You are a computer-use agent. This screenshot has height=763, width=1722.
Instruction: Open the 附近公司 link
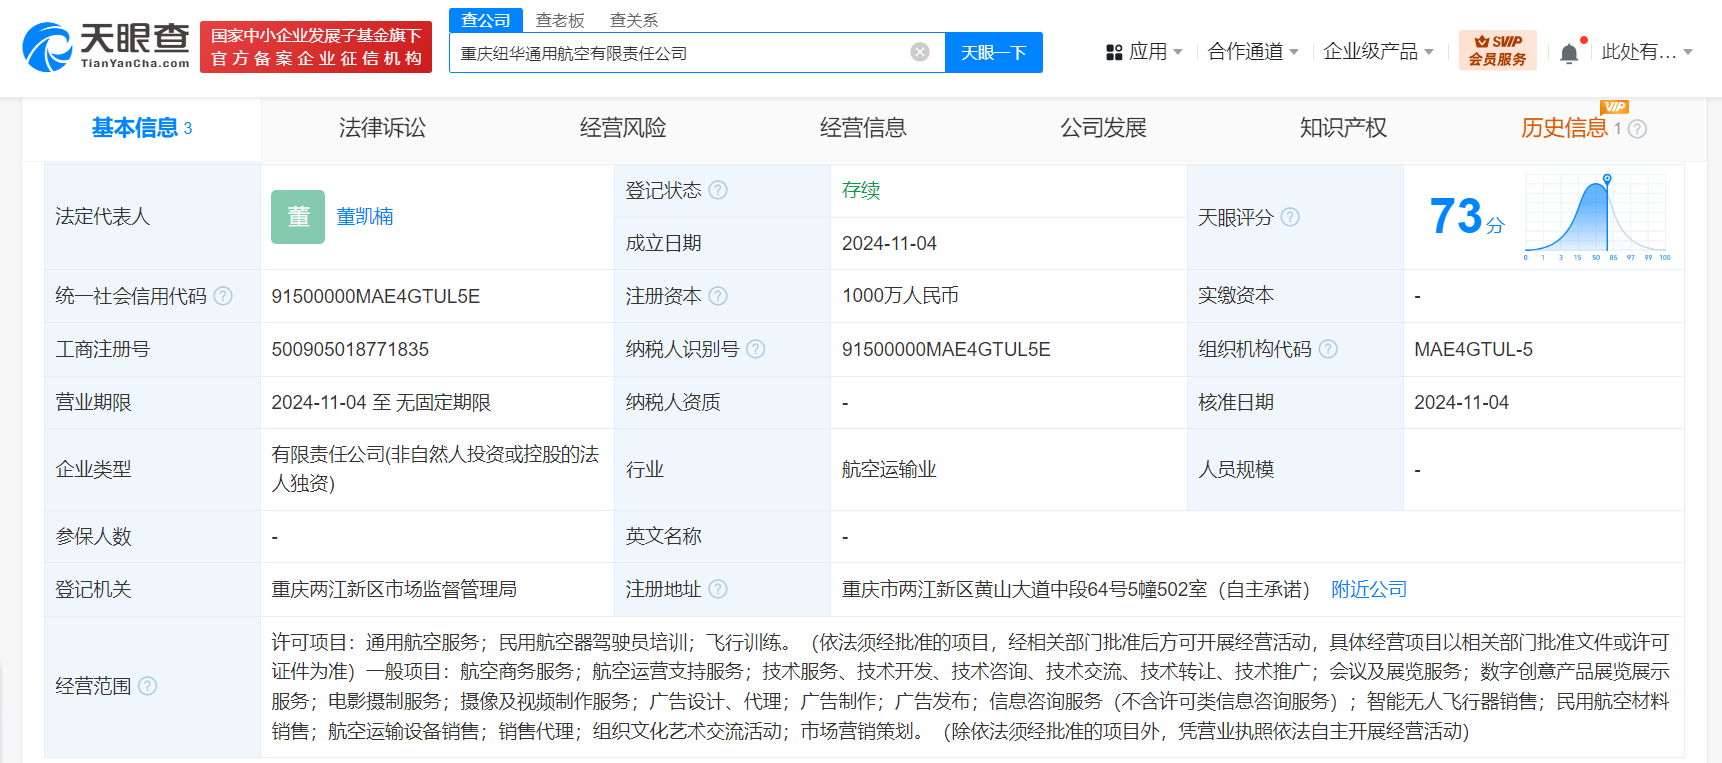pyautogui.click(x=1368, y=589)
